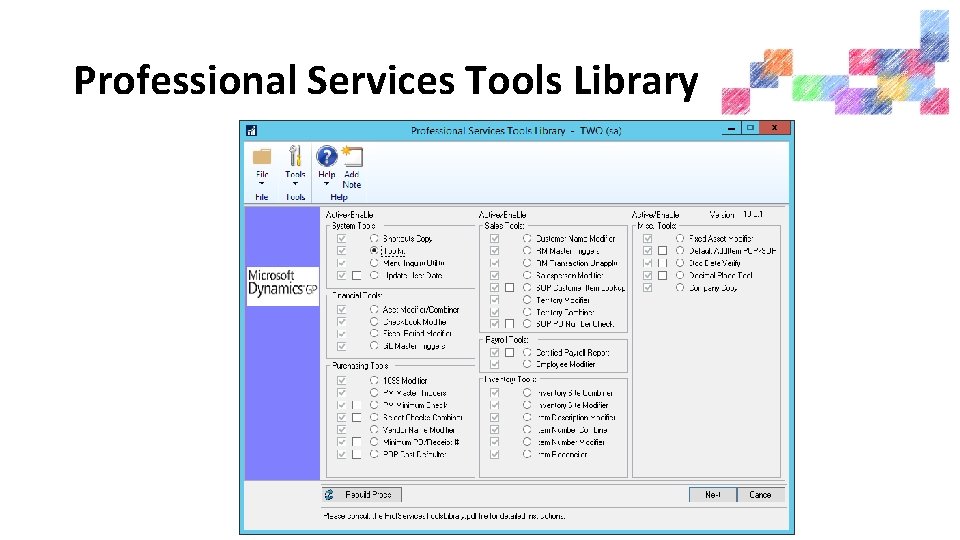960x540 pixels.
Task: Click the Rebuild Procs refresh icon
Action: coord(329,494)
